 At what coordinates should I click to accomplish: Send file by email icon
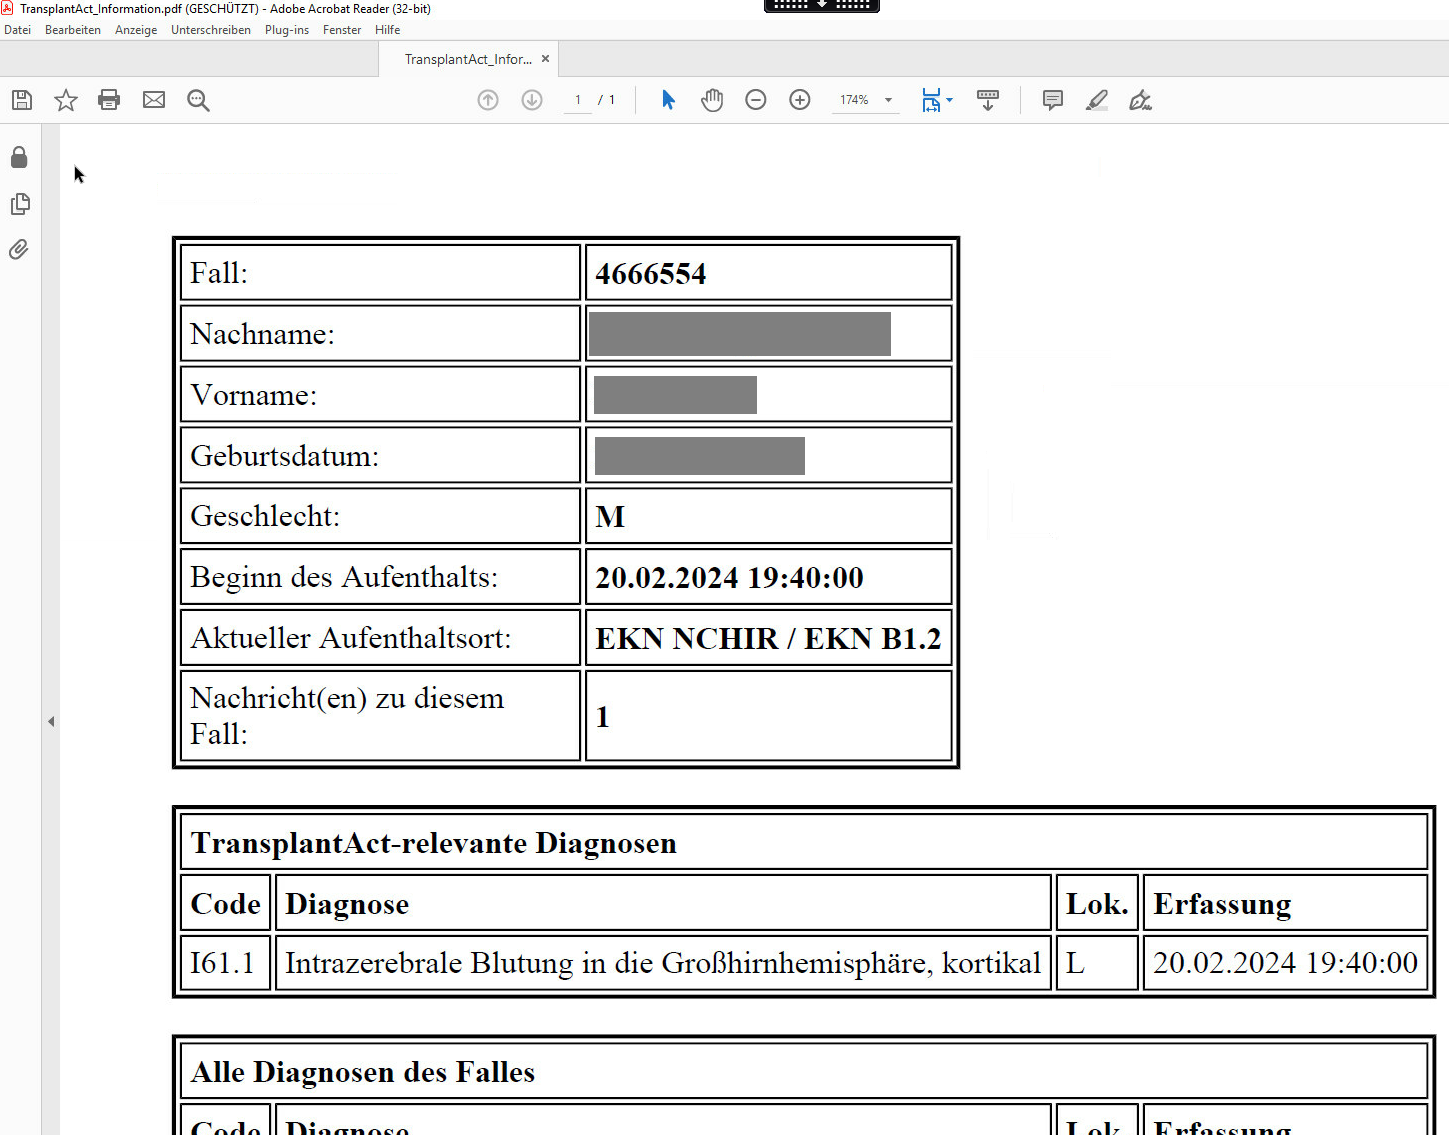(x=154, y=100)
